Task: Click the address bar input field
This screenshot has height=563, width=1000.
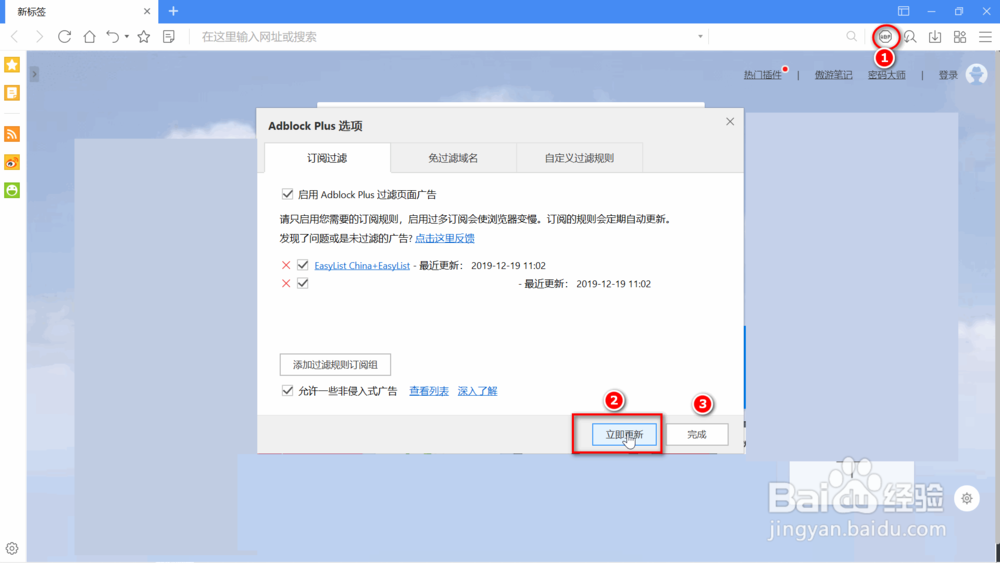Action: pyautogui.click(x=446, y=37)
